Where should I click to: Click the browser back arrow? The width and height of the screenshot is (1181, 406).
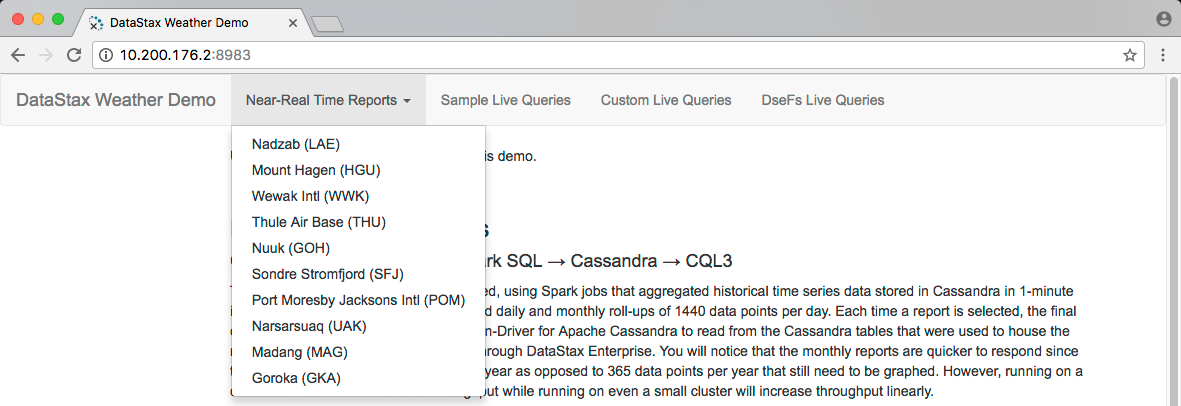[18, 55]
